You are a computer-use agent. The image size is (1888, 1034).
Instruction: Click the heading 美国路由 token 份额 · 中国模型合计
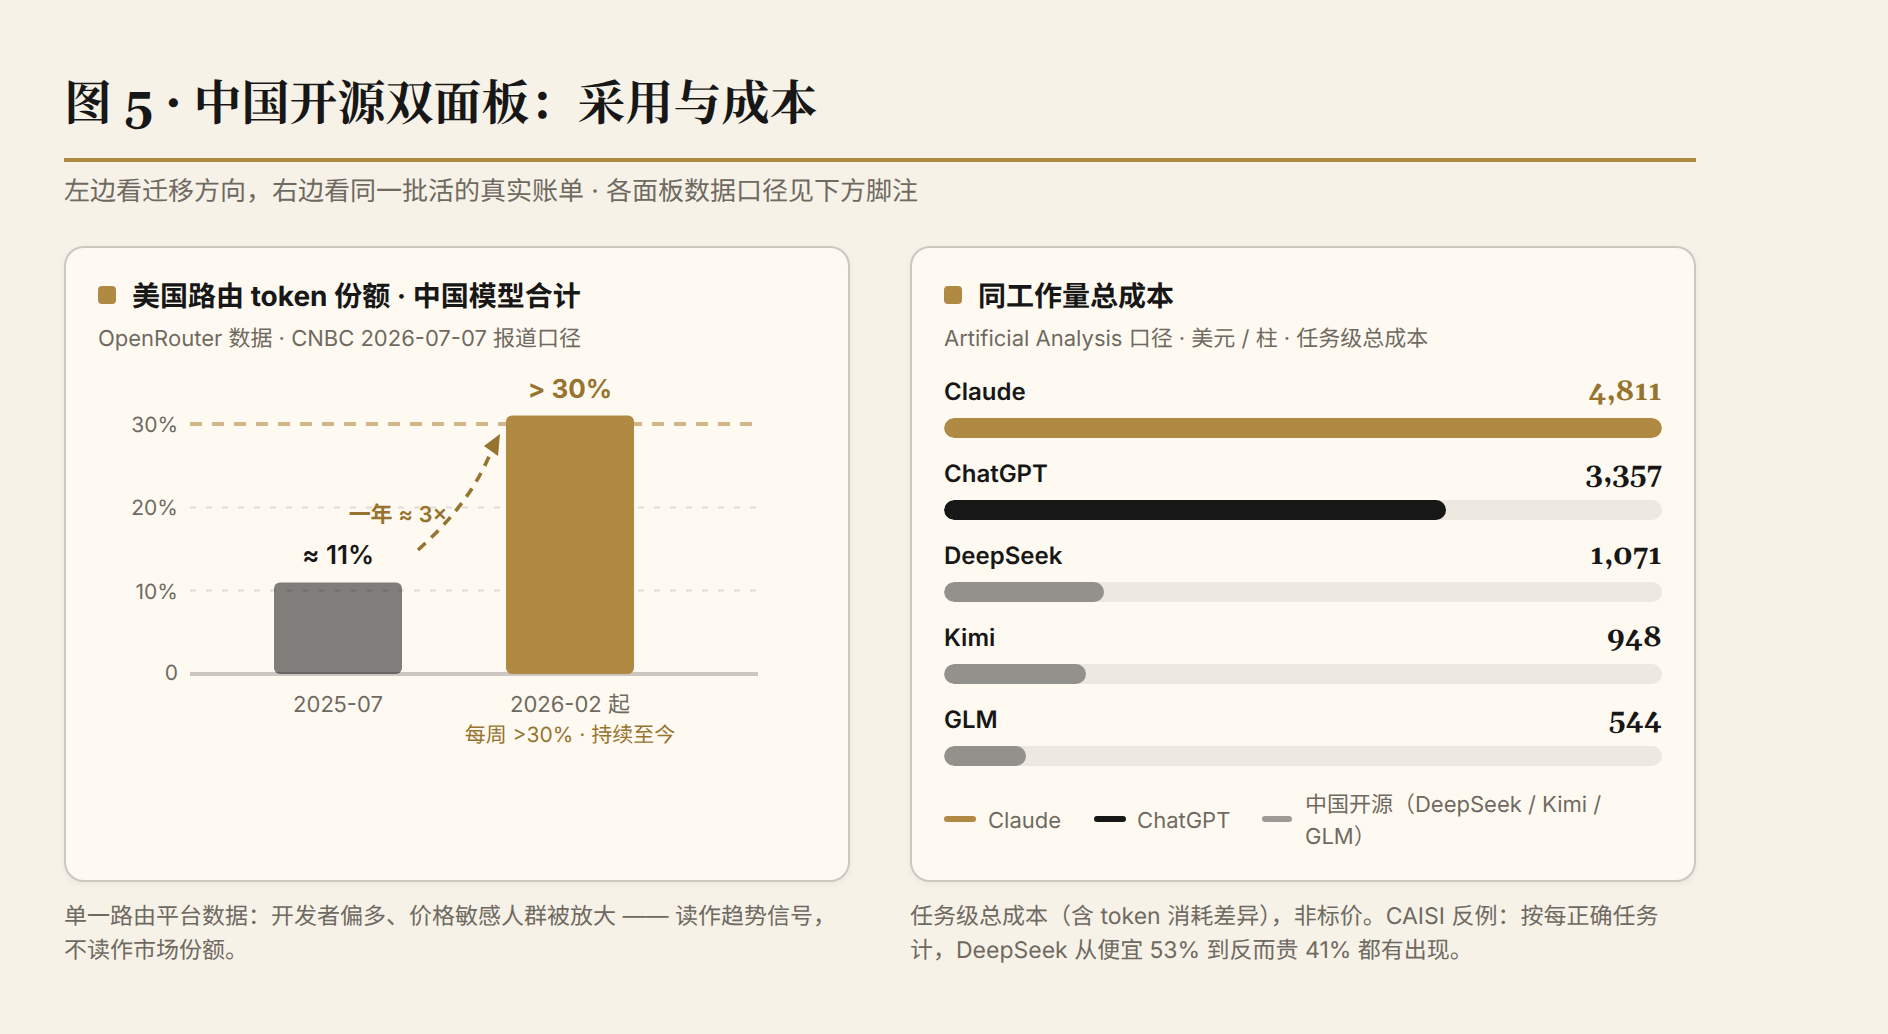356,295
